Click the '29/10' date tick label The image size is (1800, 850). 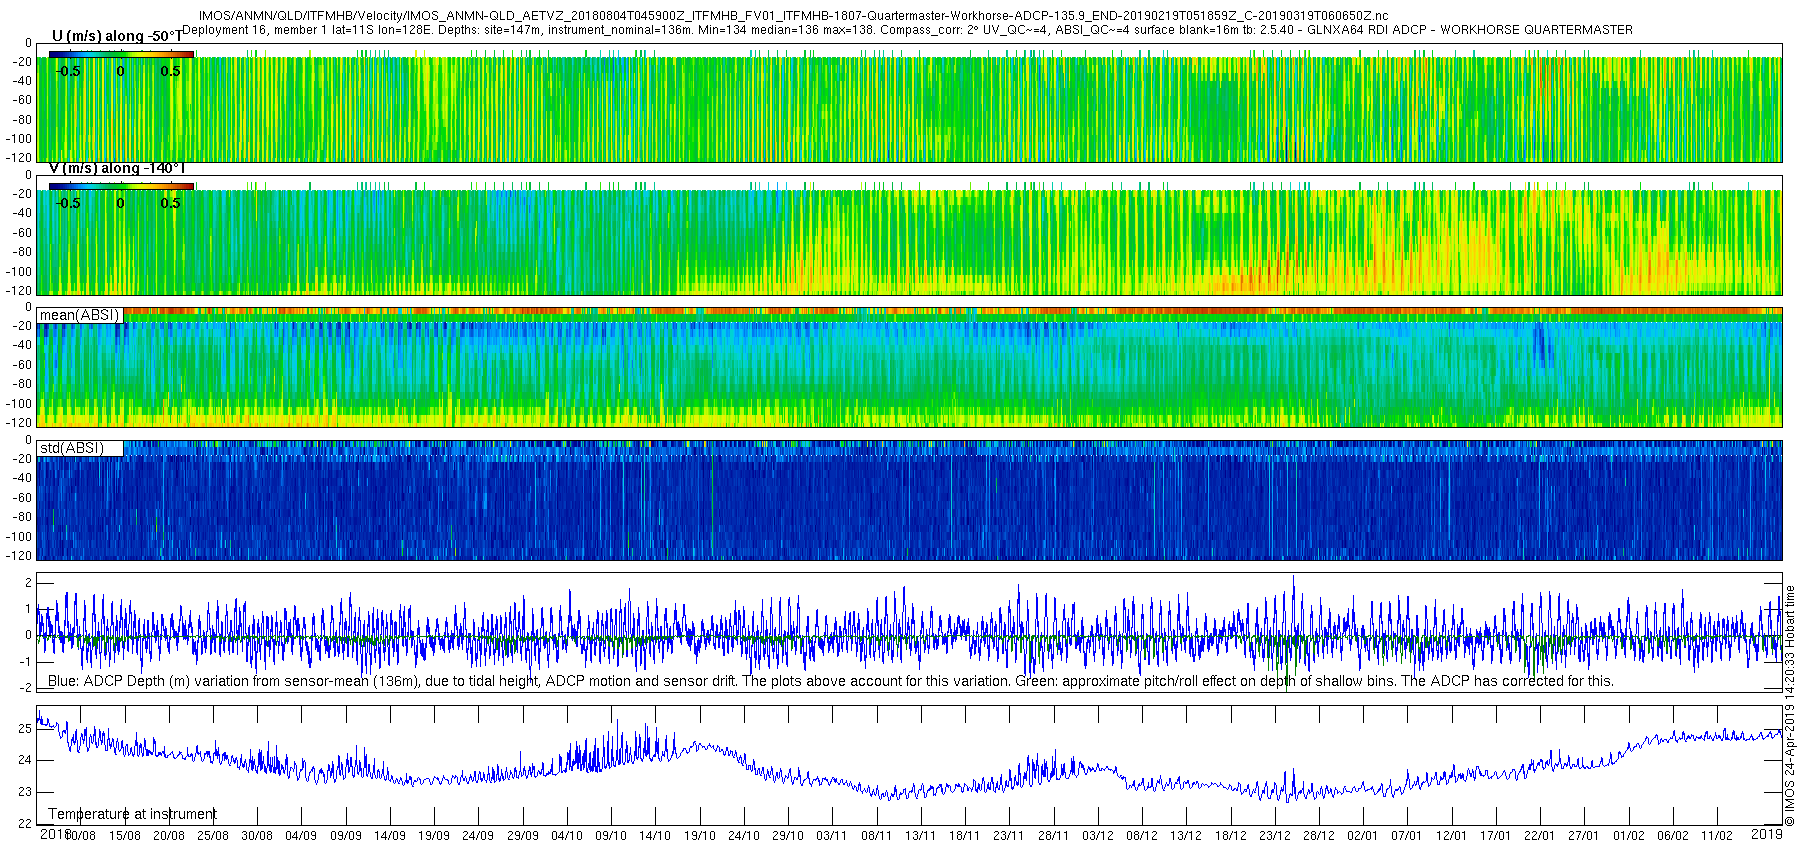[x=788, y=836]
